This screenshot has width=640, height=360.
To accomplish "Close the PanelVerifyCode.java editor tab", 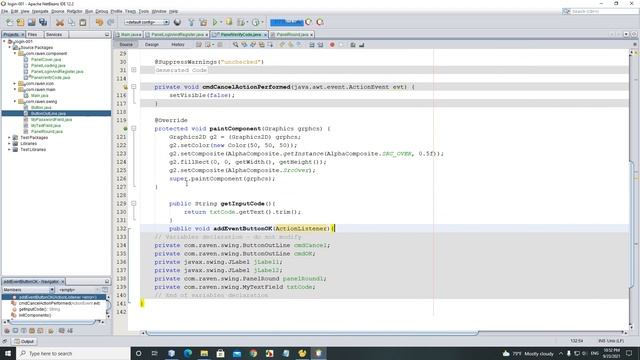I will [265, 35].
